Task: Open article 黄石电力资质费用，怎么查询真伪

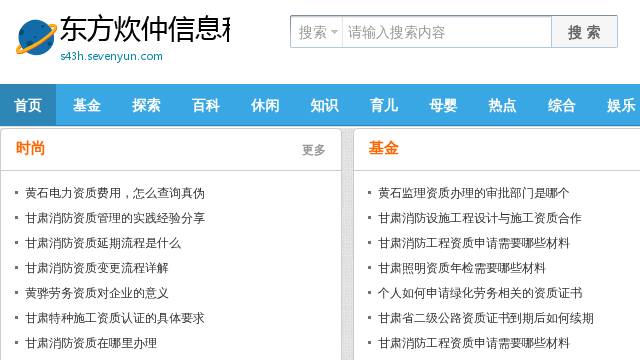Action: click(x=115, y=193)
